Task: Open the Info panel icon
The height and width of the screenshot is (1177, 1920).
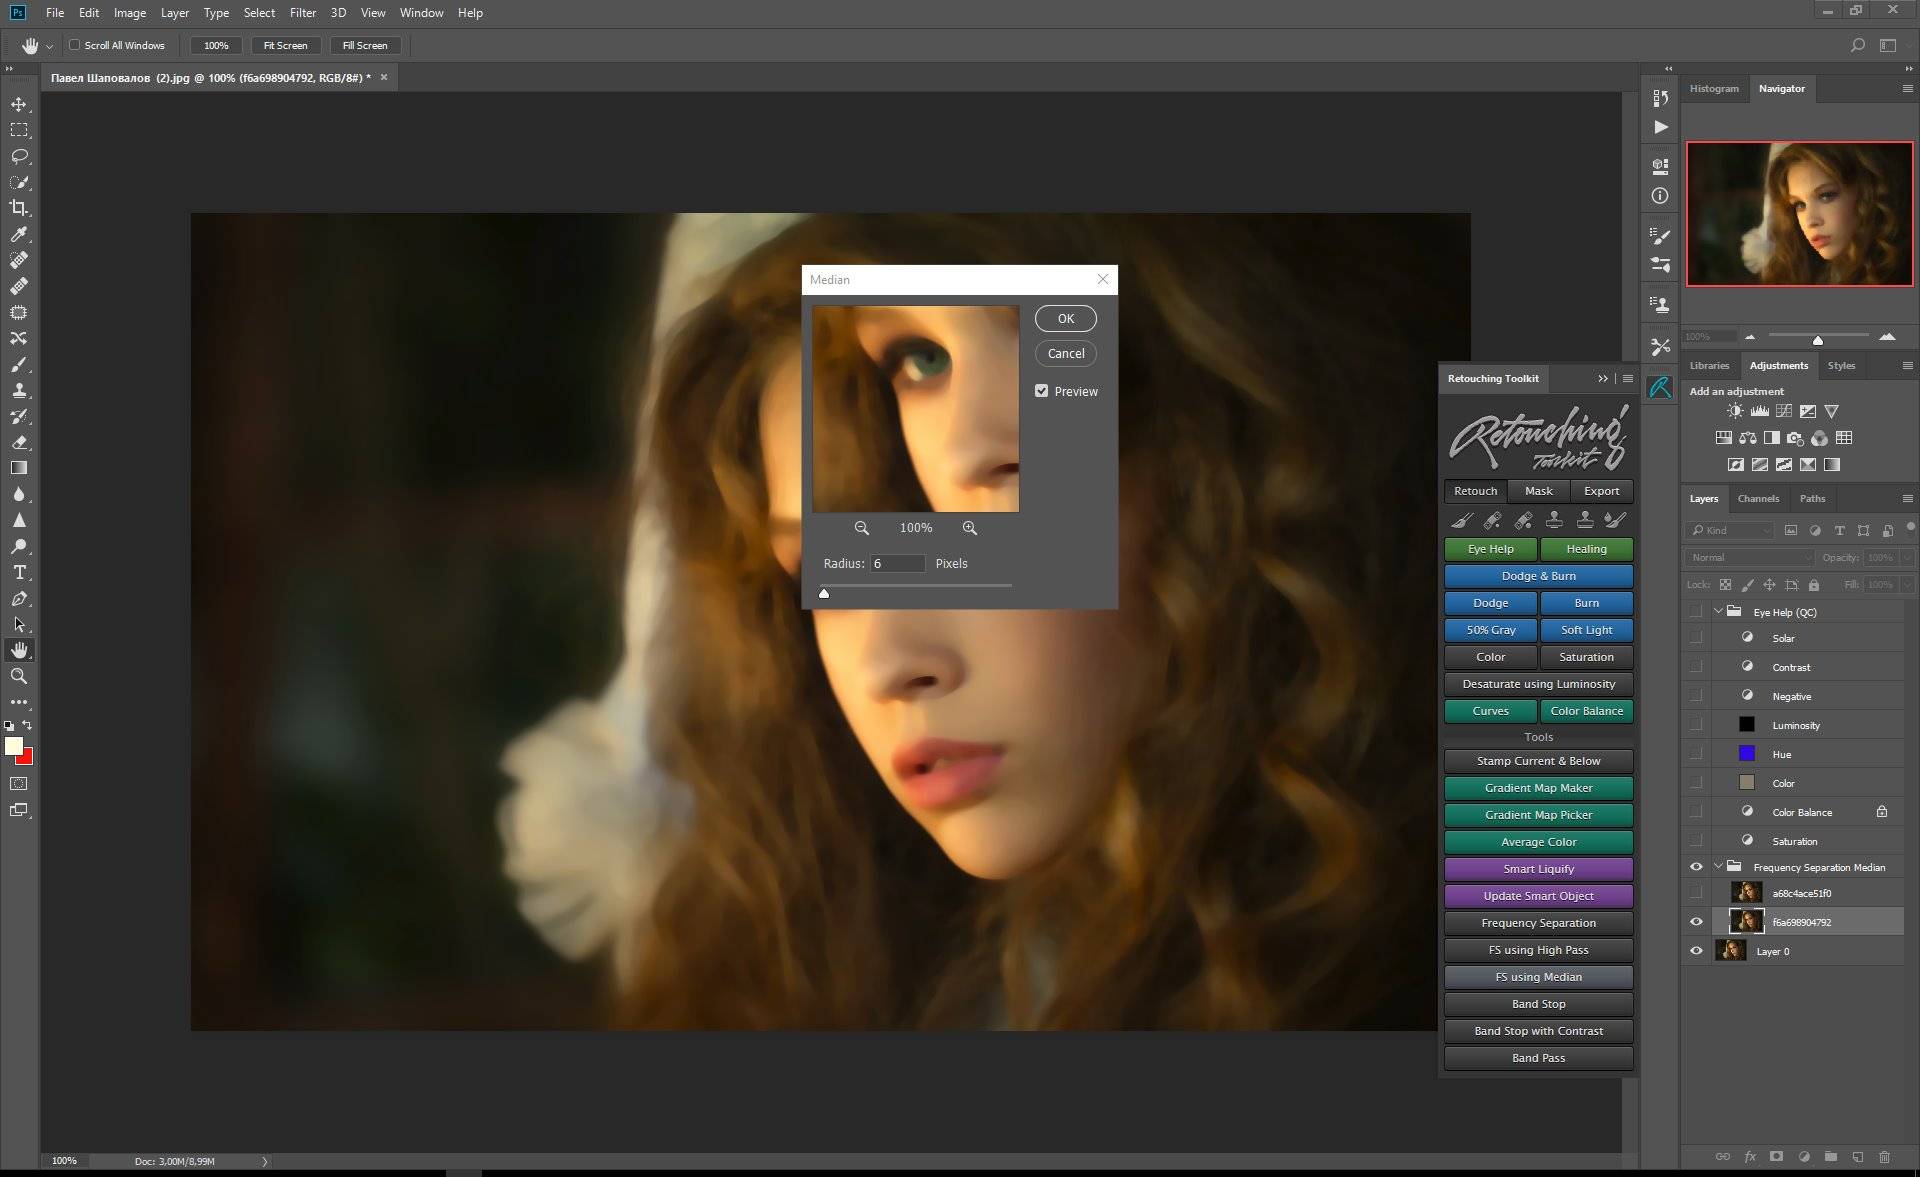Action: tap(1661, 196)
